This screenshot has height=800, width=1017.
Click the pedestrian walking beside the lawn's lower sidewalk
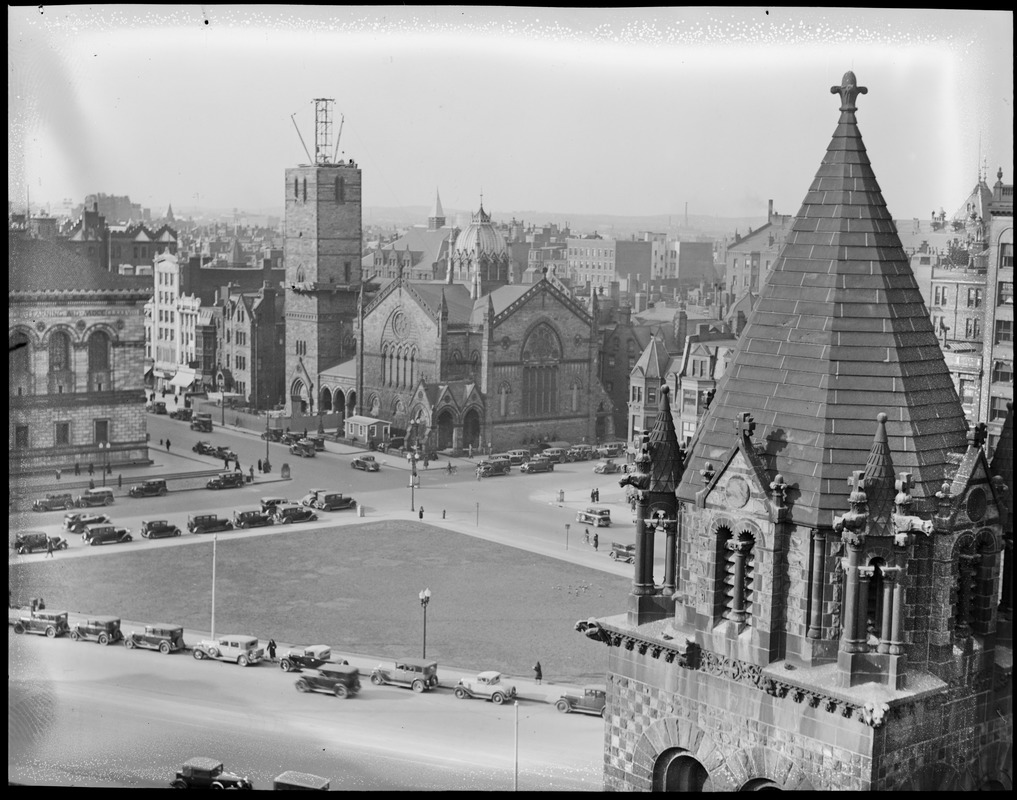tap(538, 672)
